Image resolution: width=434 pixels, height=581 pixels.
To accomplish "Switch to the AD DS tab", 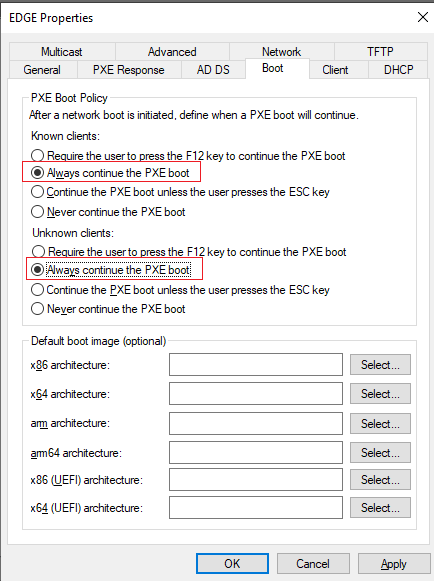I will [213, 70].
